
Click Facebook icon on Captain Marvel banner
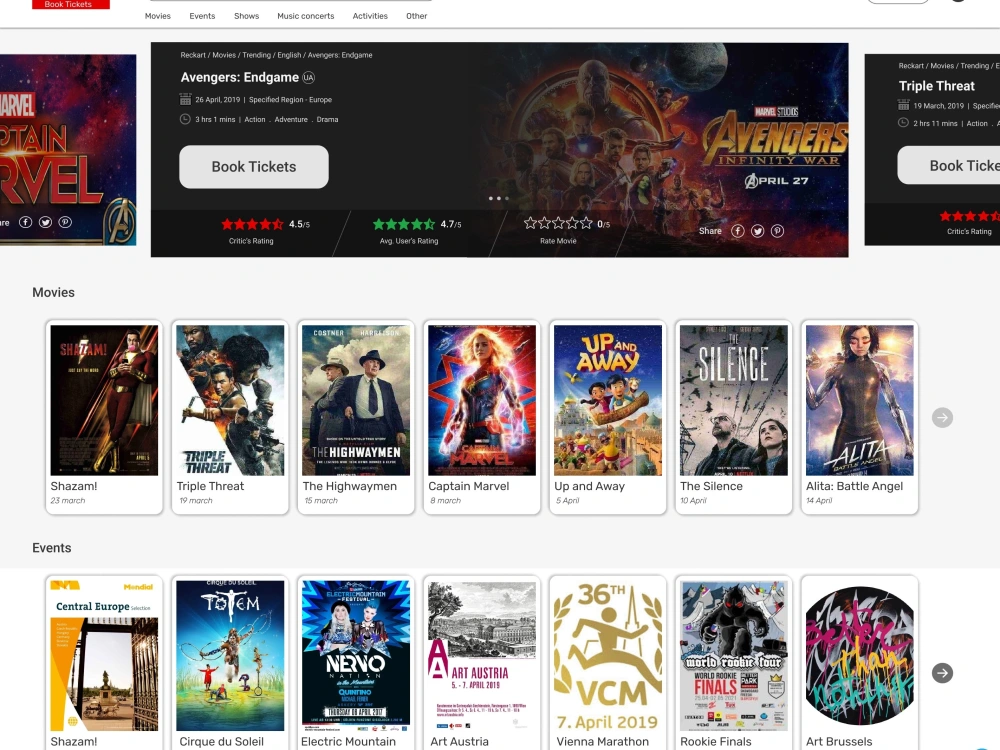click(26, 222)
